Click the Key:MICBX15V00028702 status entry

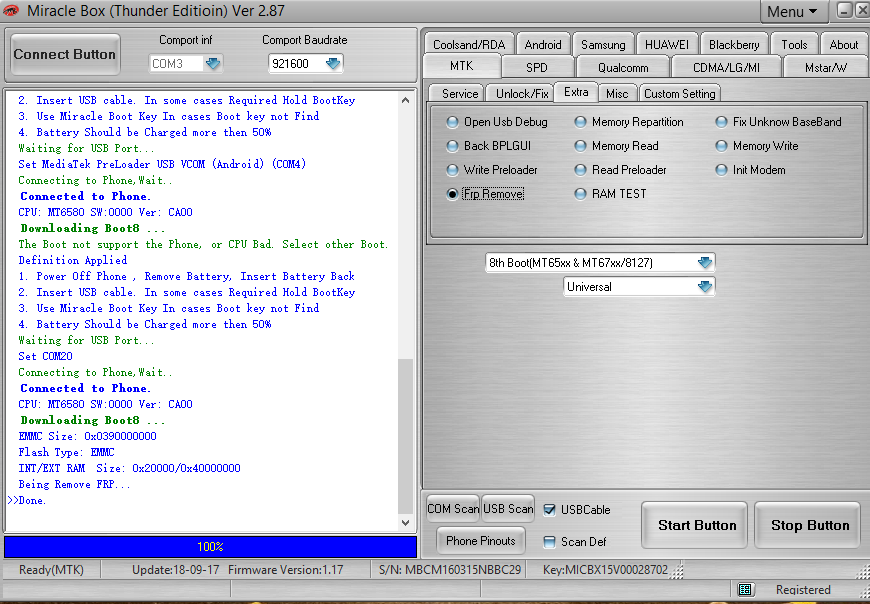coord(605,570)
